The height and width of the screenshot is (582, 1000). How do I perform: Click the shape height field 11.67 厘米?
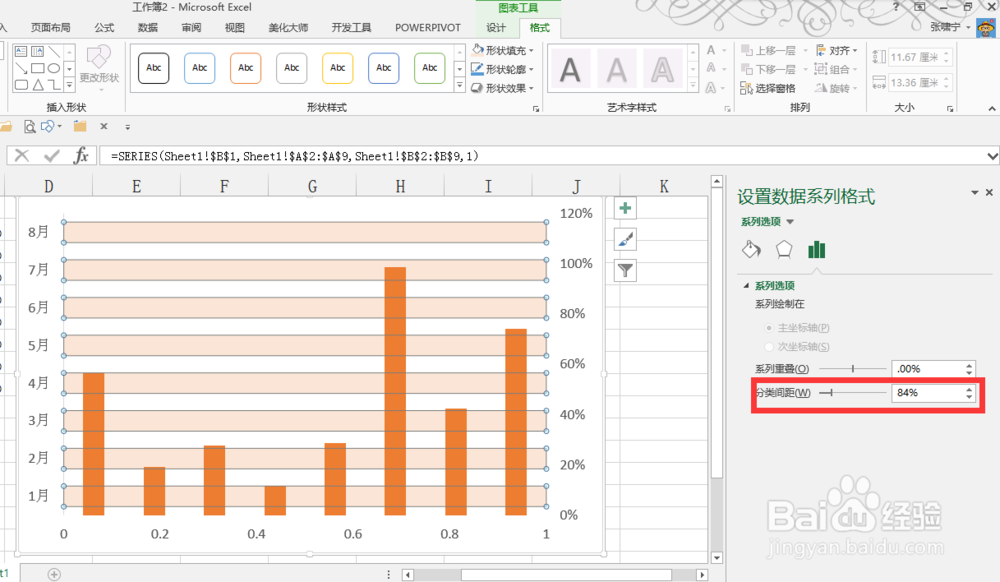coord(915,57)
